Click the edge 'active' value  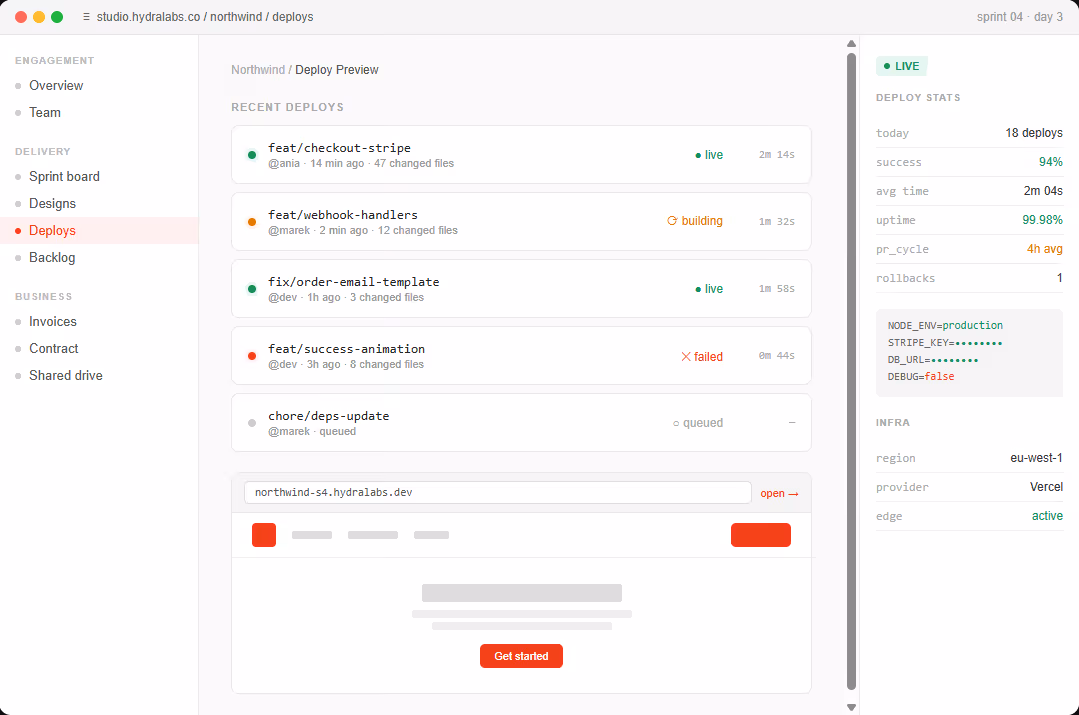click(x=1047, y=515)
